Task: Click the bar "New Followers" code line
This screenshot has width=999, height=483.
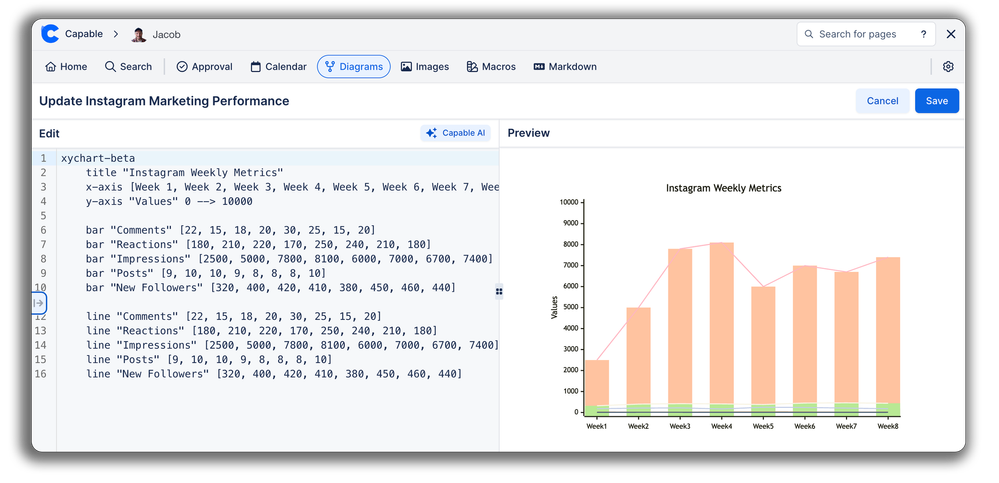Action: point(271,287)
